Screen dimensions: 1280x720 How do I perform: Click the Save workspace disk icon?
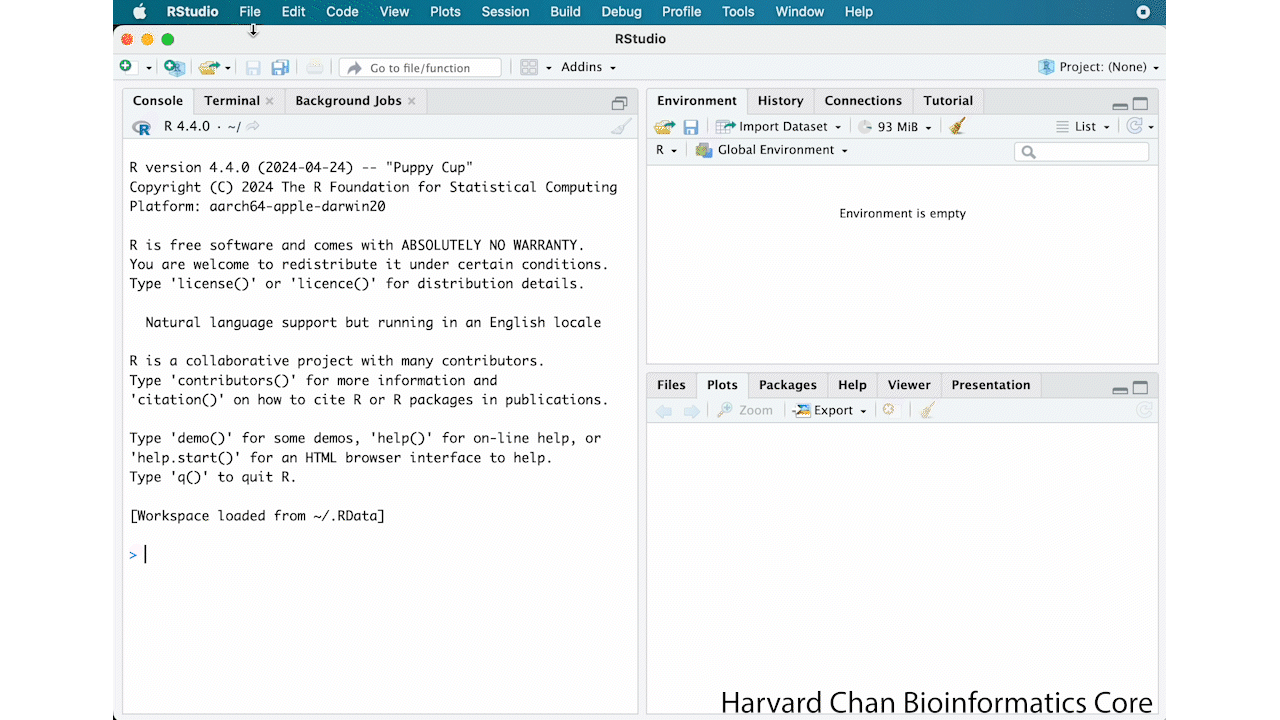coord(691,127)
